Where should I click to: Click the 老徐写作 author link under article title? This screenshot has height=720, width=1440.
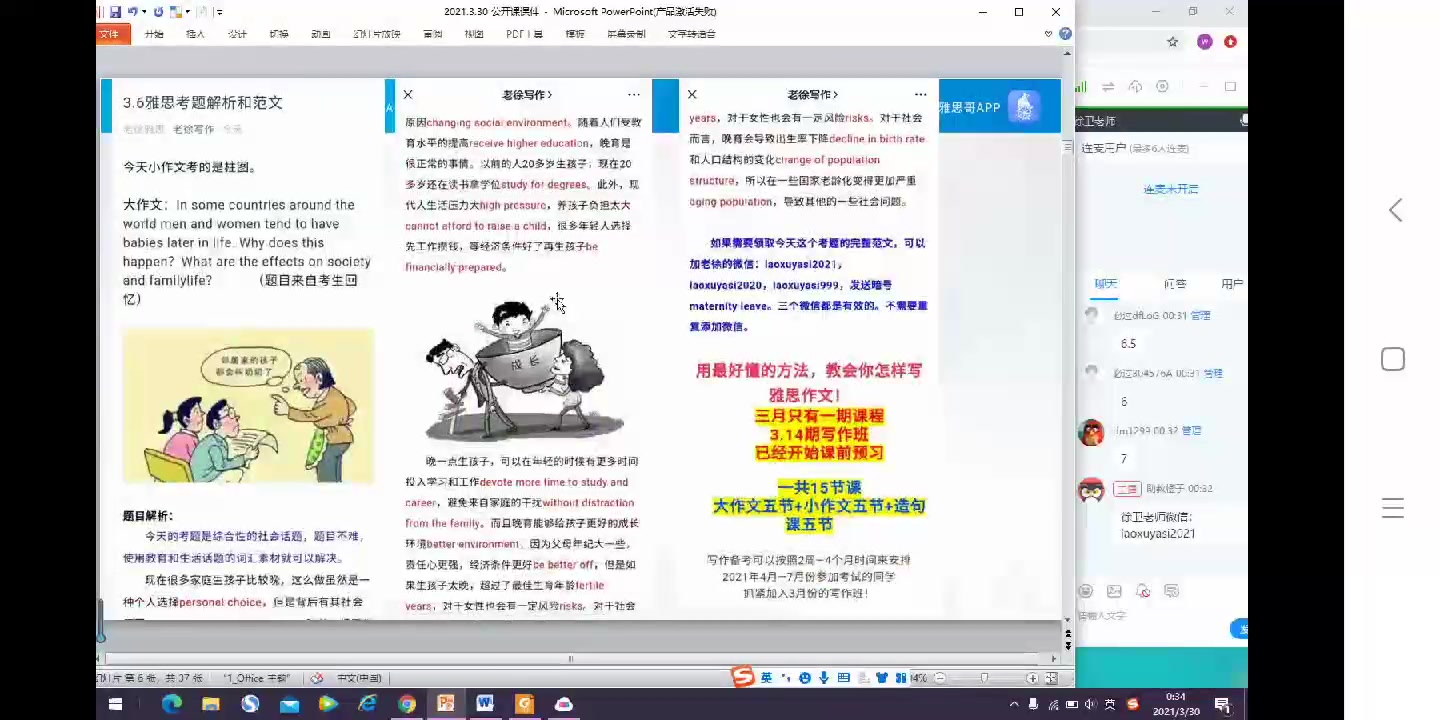click(x=193, y=129)
